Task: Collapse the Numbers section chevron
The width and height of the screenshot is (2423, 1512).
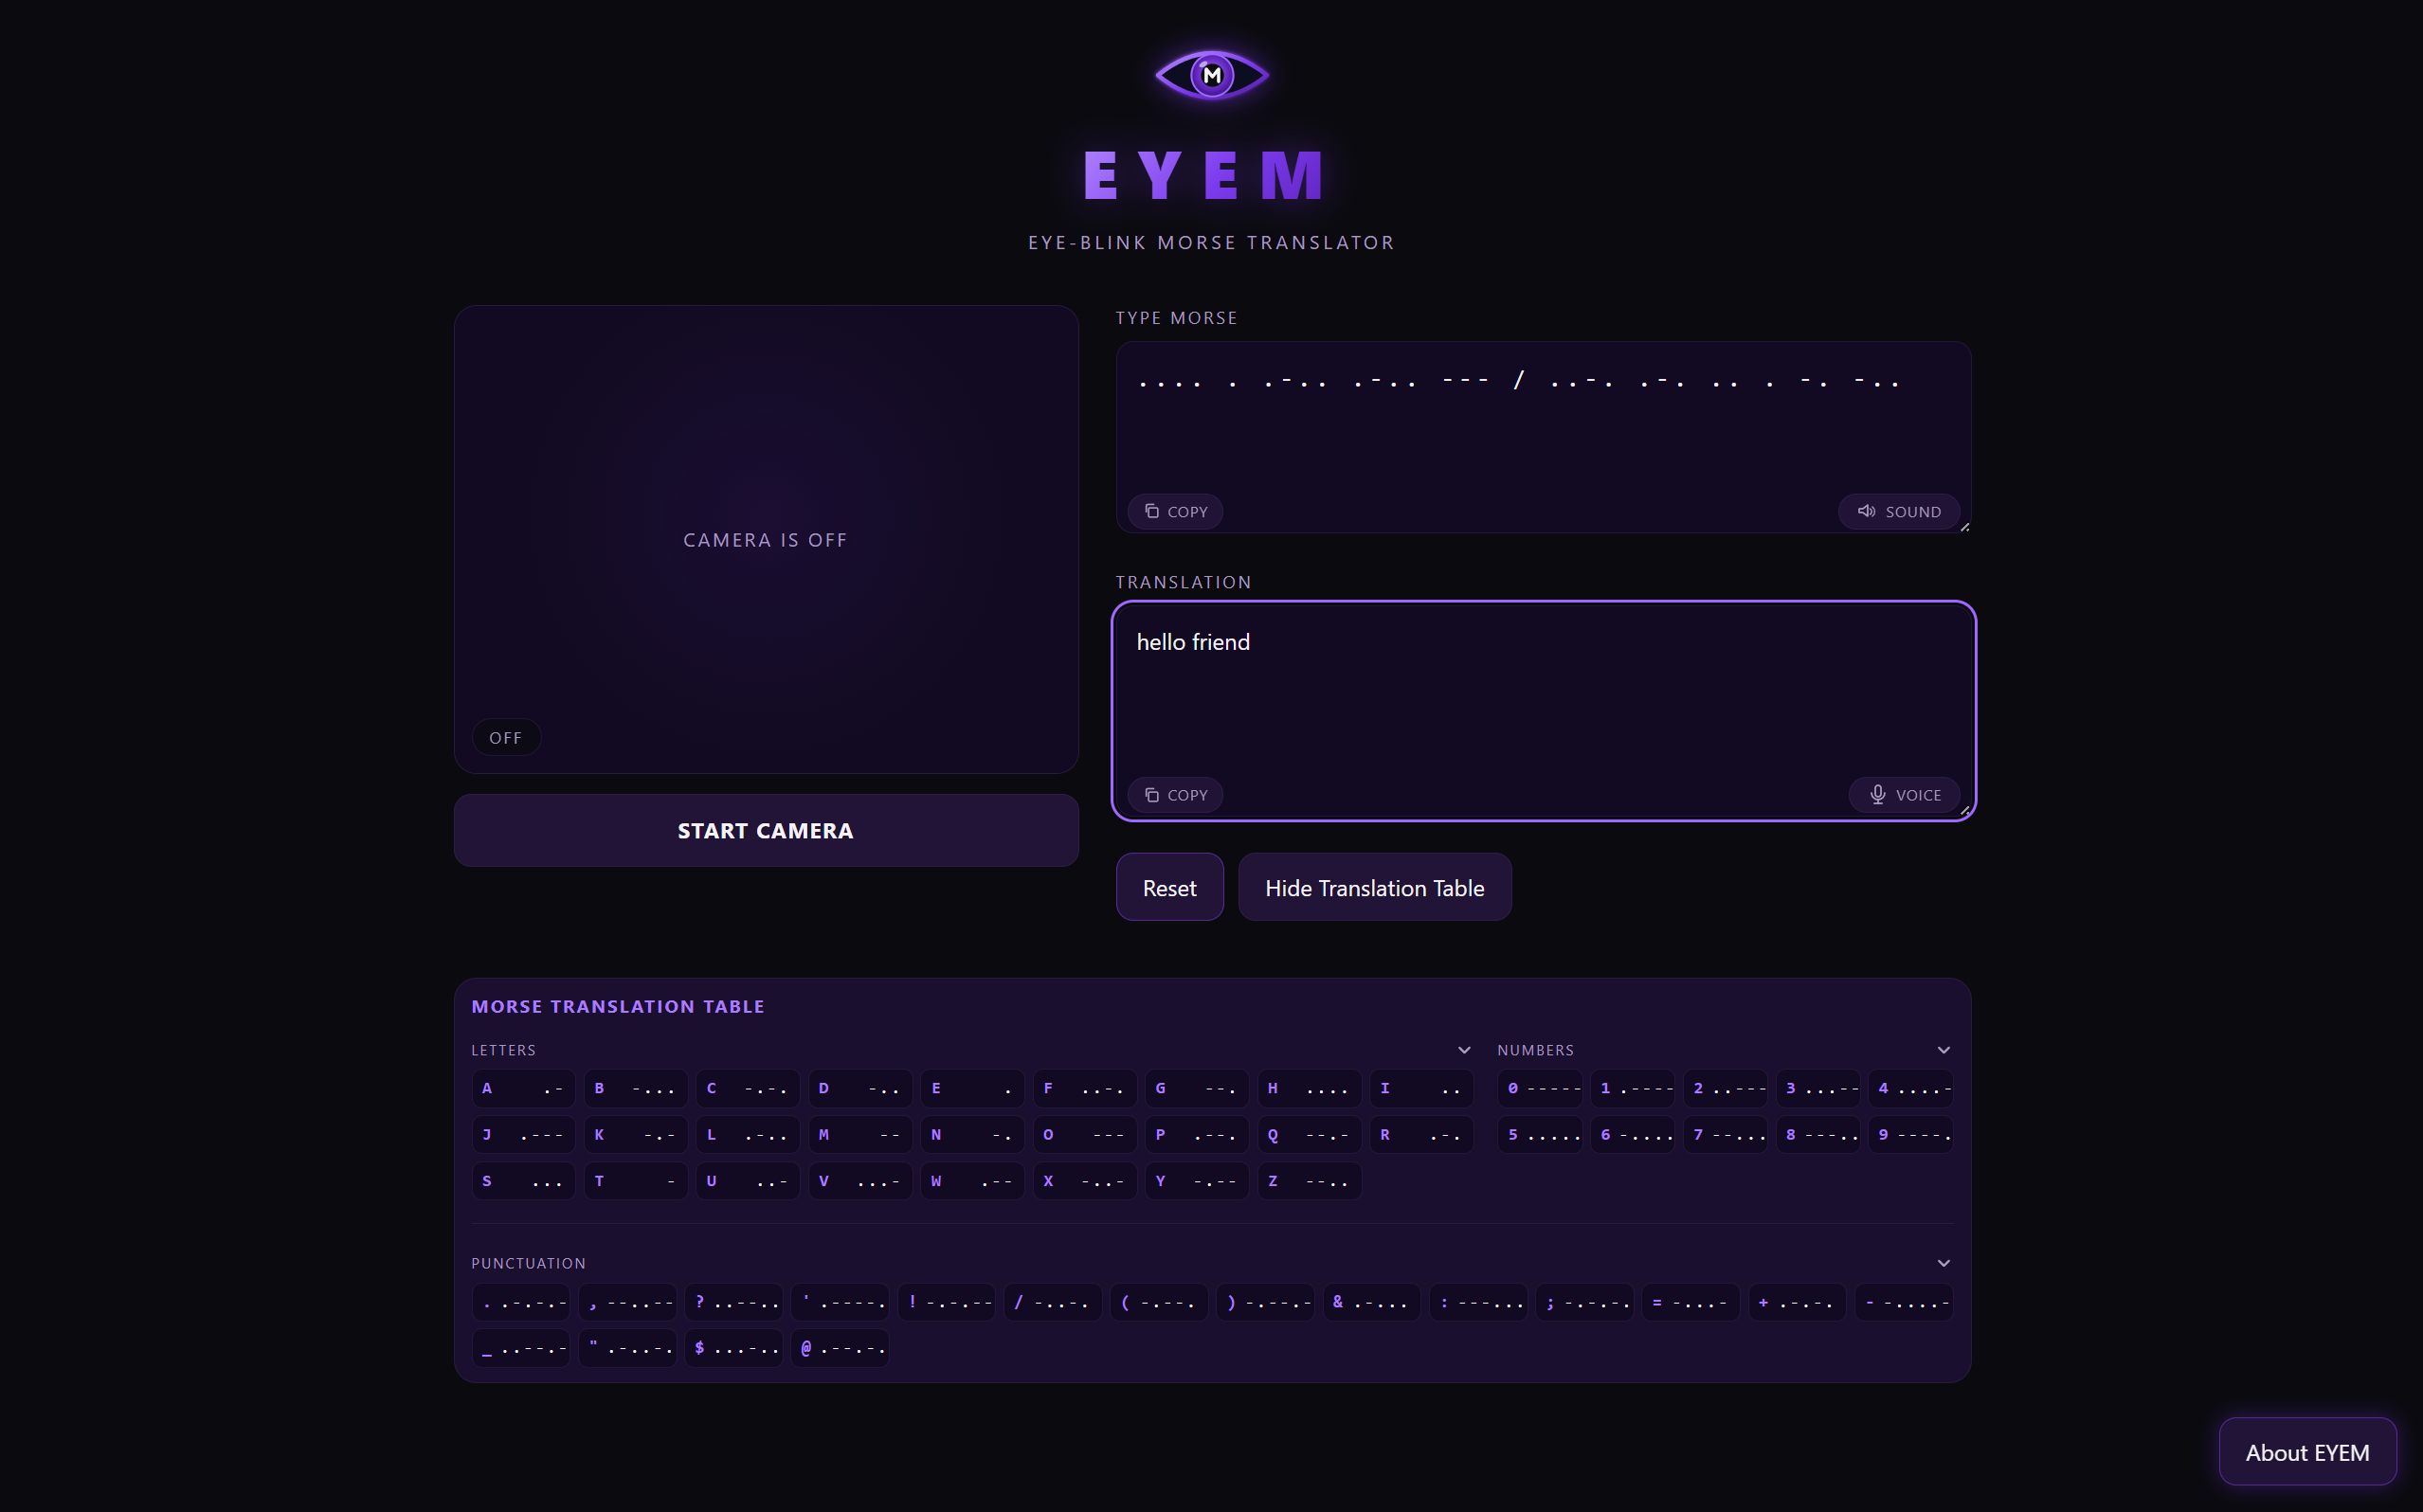Action: point(1943,1050)
